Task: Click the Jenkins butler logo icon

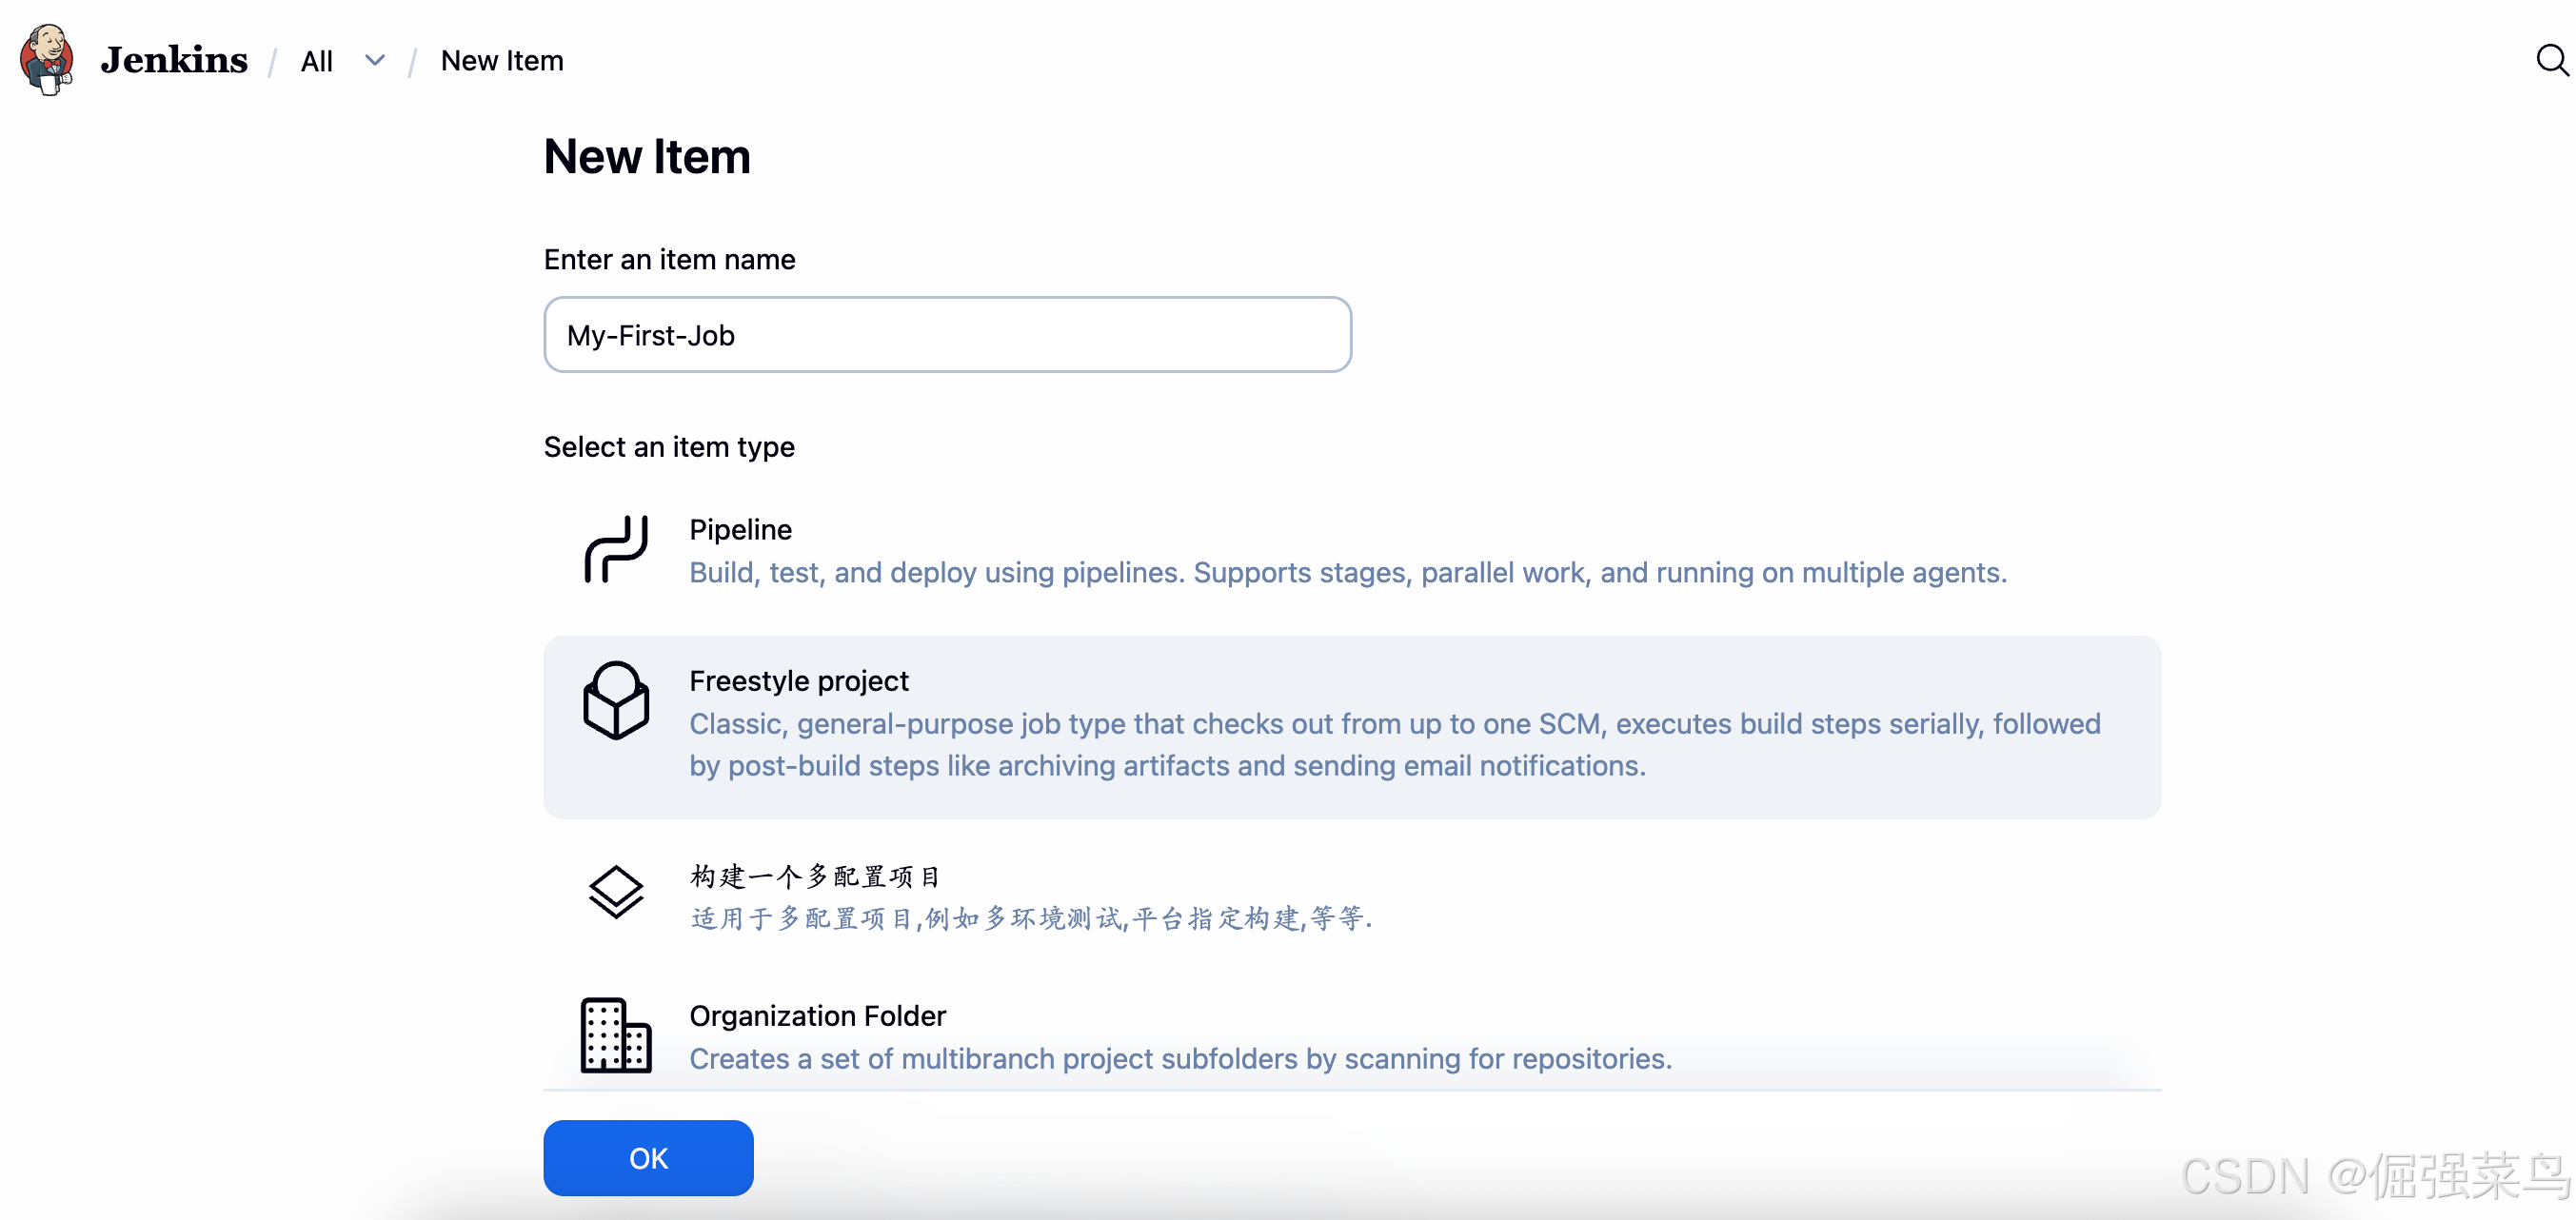Action: 47,60
